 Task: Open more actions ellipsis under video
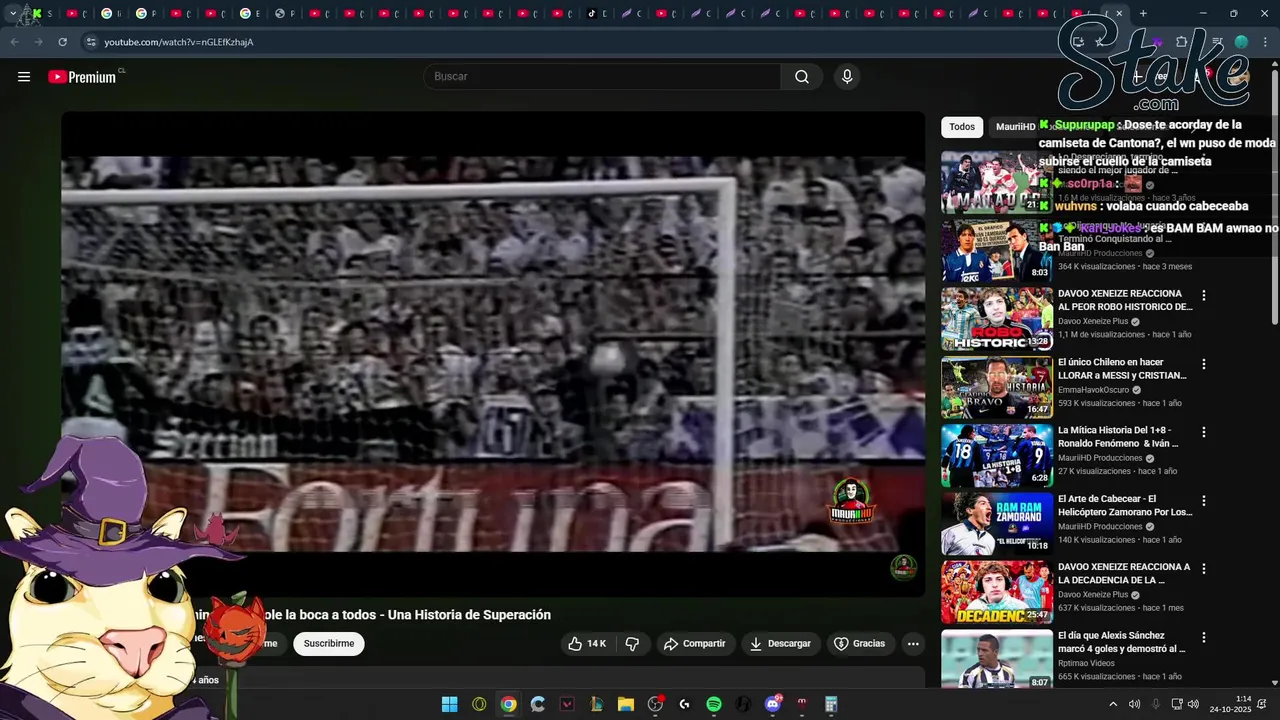coord(913,644)
